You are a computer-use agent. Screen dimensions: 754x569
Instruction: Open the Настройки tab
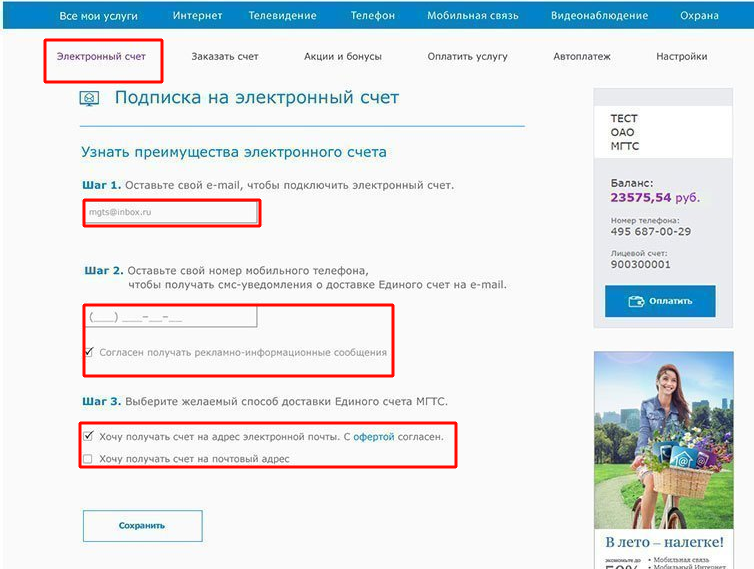[681, 56]
